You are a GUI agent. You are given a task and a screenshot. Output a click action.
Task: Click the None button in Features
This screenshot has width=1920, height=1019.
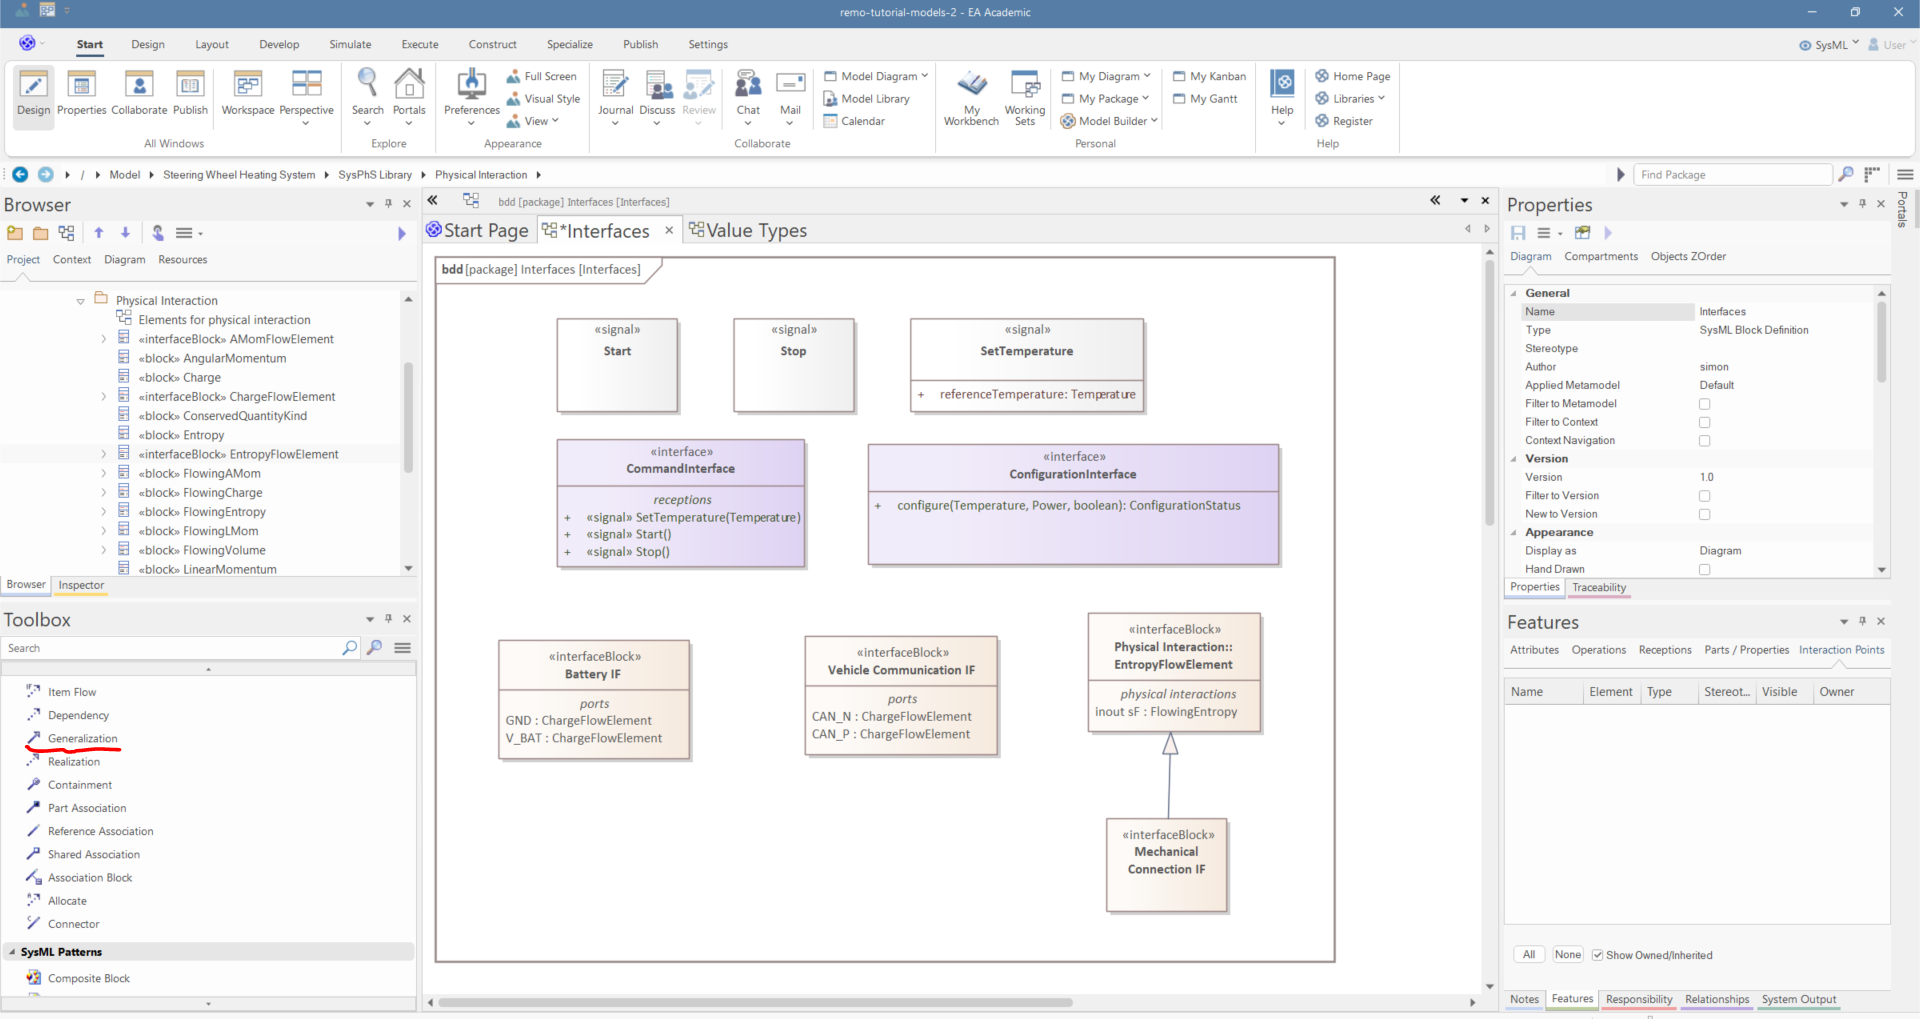pos(1567,955)
